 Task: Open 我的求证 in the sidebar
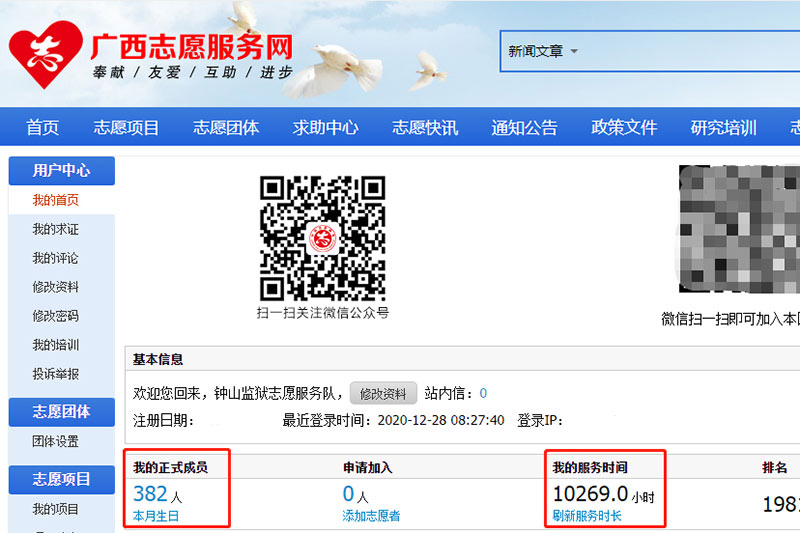point(56,229)
